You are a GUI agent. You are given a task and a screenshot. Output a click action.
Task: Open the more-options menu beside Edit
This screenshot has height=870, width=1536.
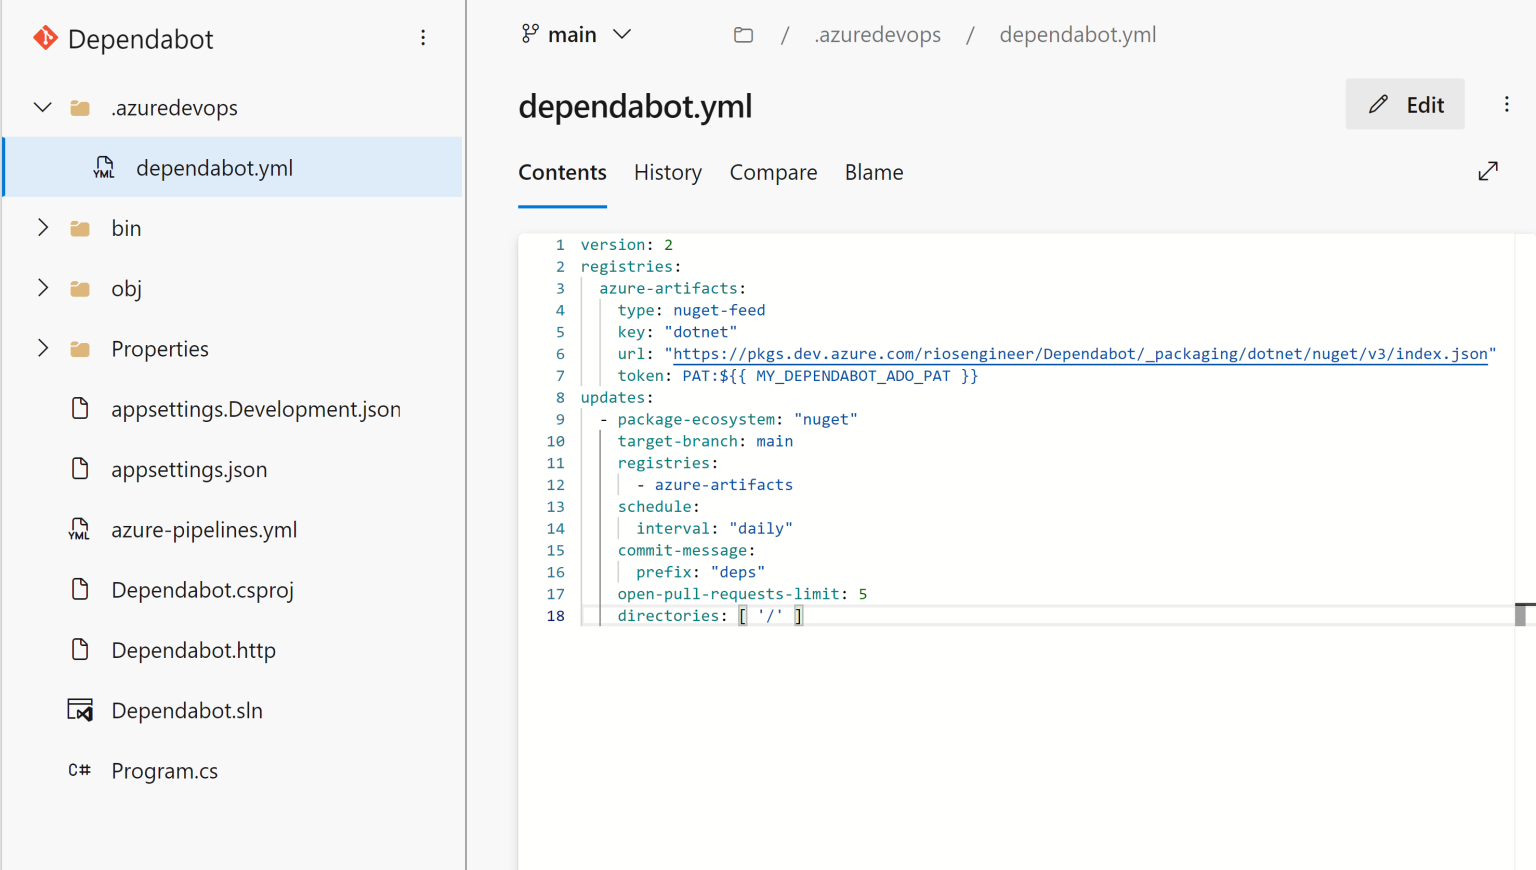[1506, 104]
